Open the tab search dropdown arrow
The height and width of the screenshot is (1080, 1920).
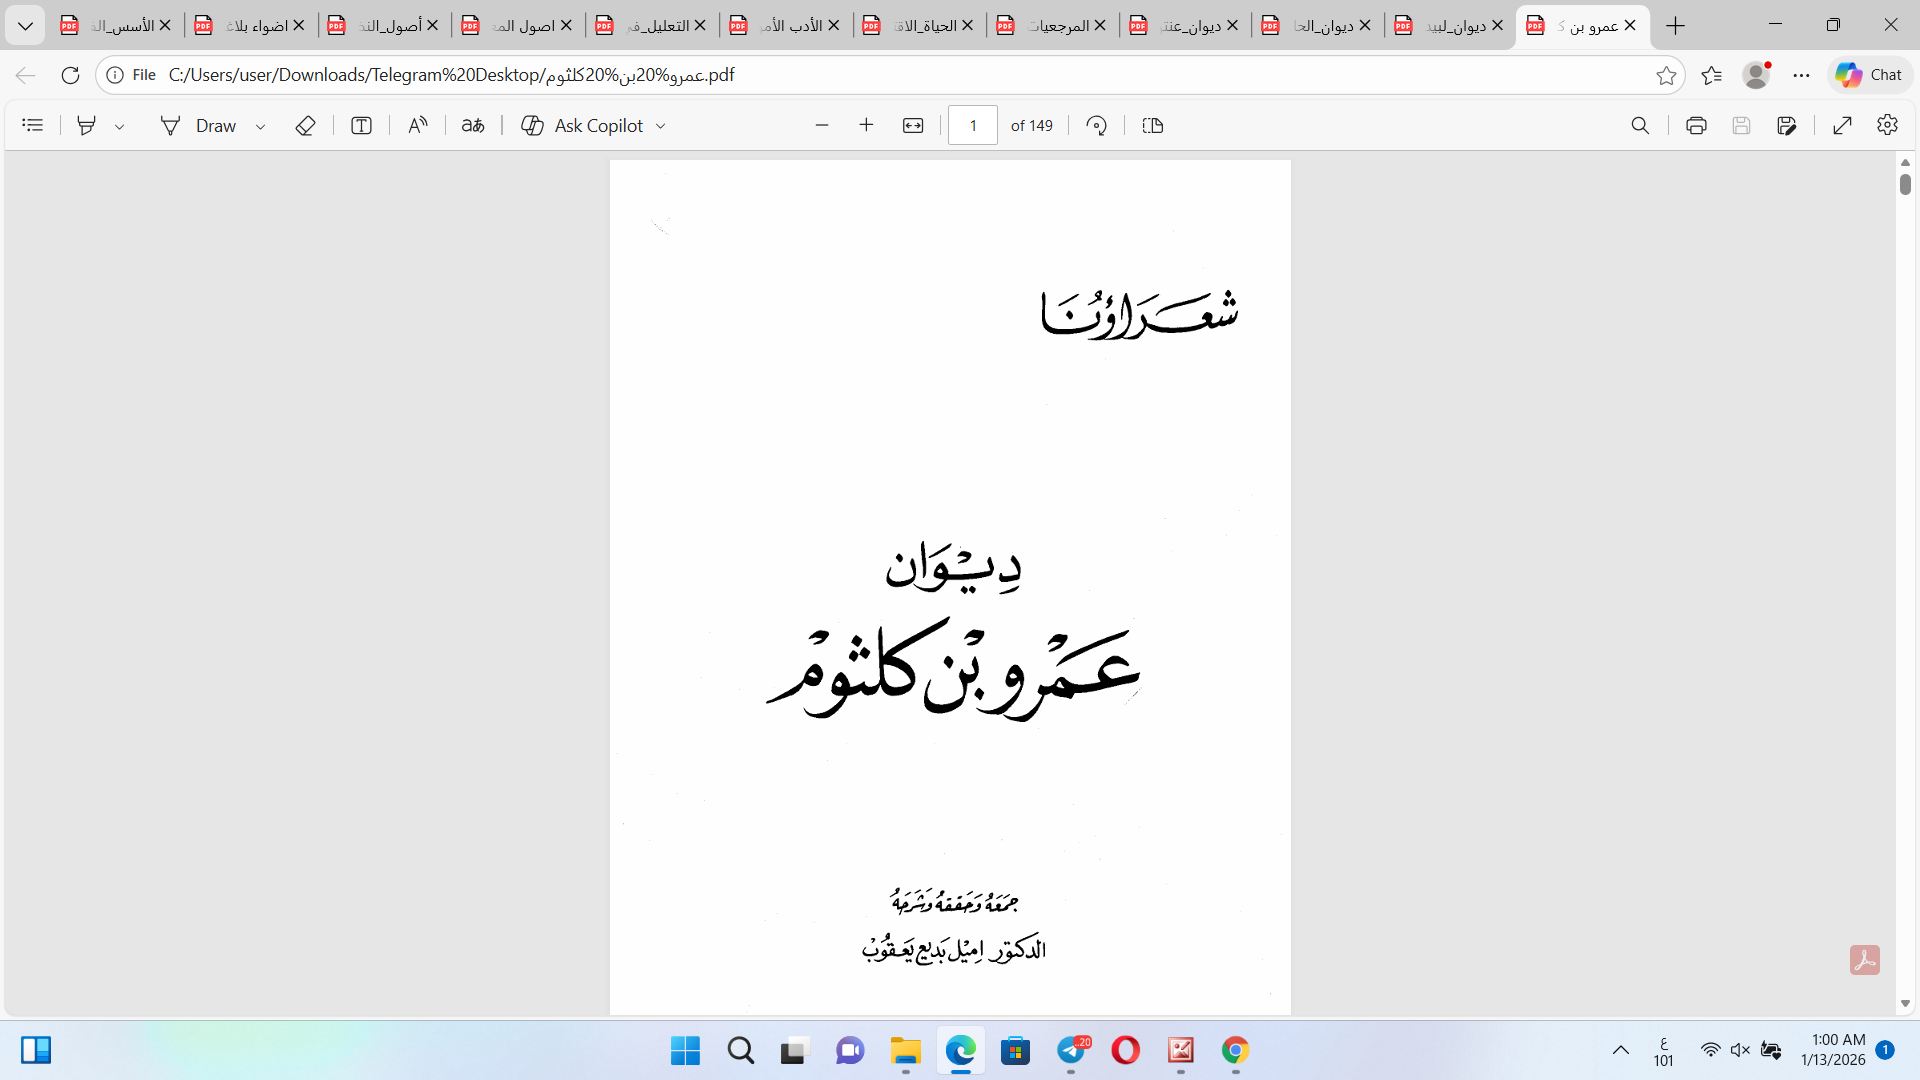25,26
